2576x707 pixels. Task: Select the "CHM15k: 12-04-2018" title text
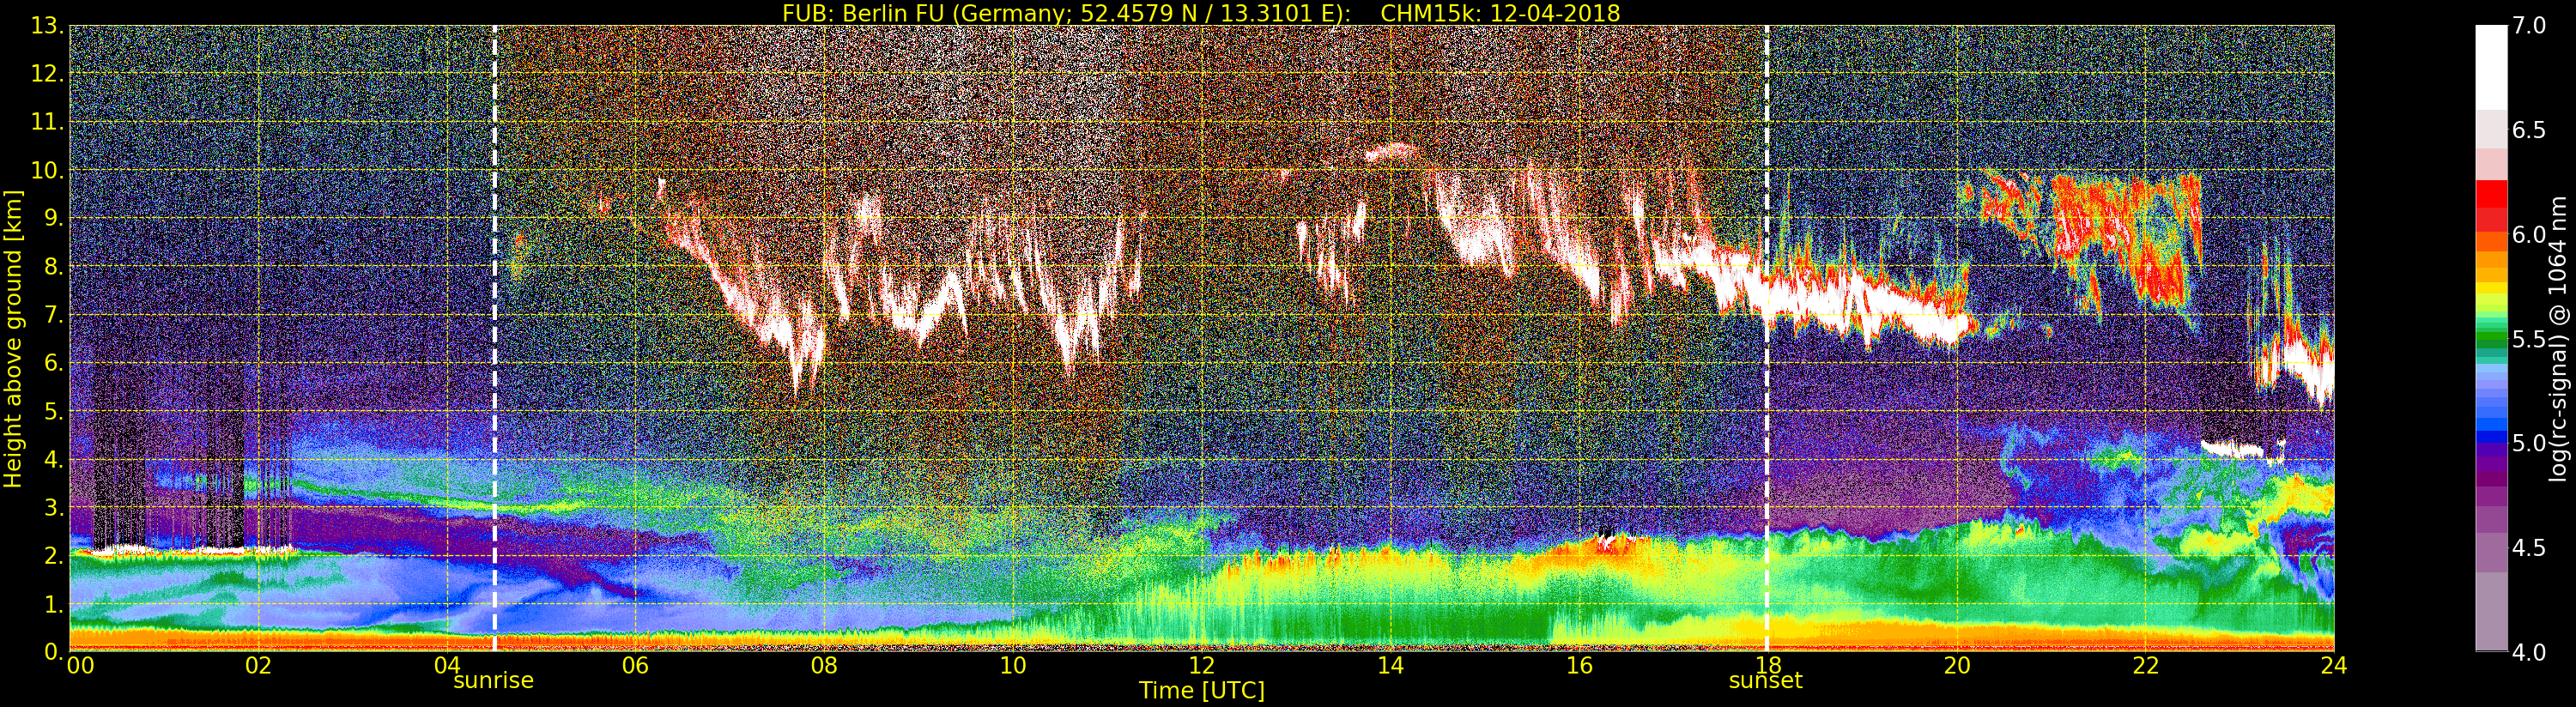click(x=1500, y=13)
